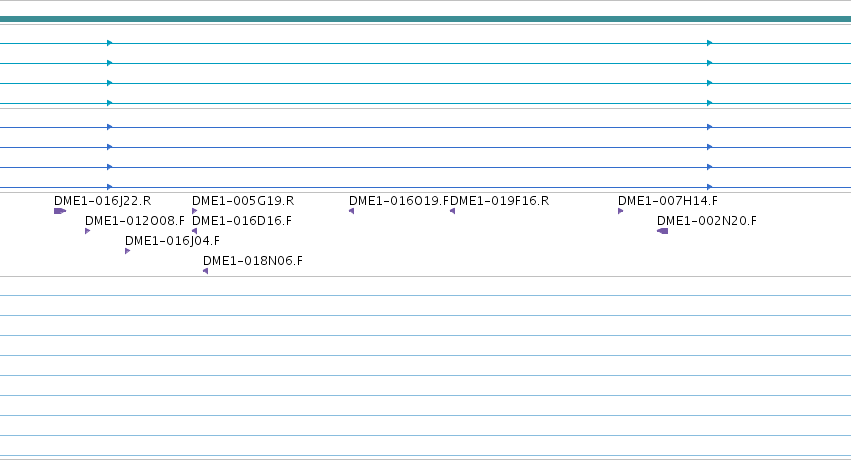
Task: Select the arrow glyph below DME1-007H14.F
Action: (620, 211)
